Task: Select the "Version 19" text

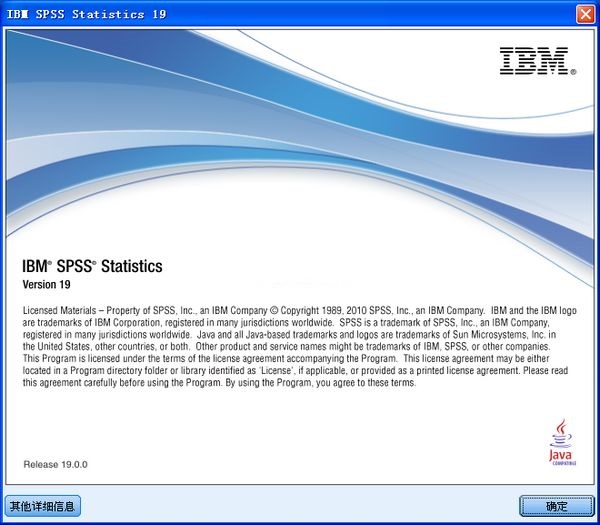Action: click(46, 284)
